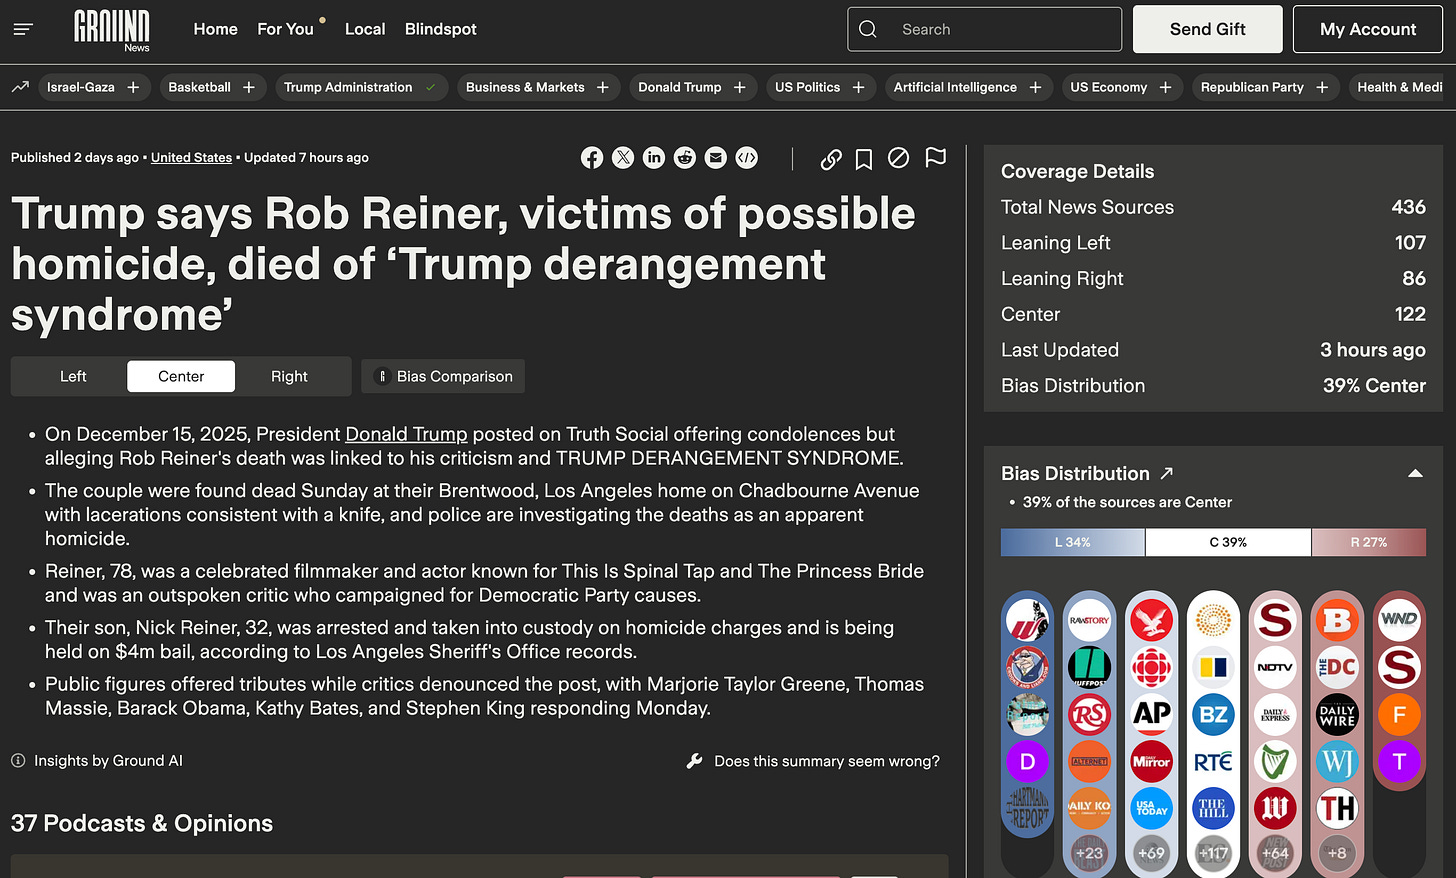Open the Blindspot nav item
The width and height of the screenshot is (1456, 878).
[x=440, y=29]
